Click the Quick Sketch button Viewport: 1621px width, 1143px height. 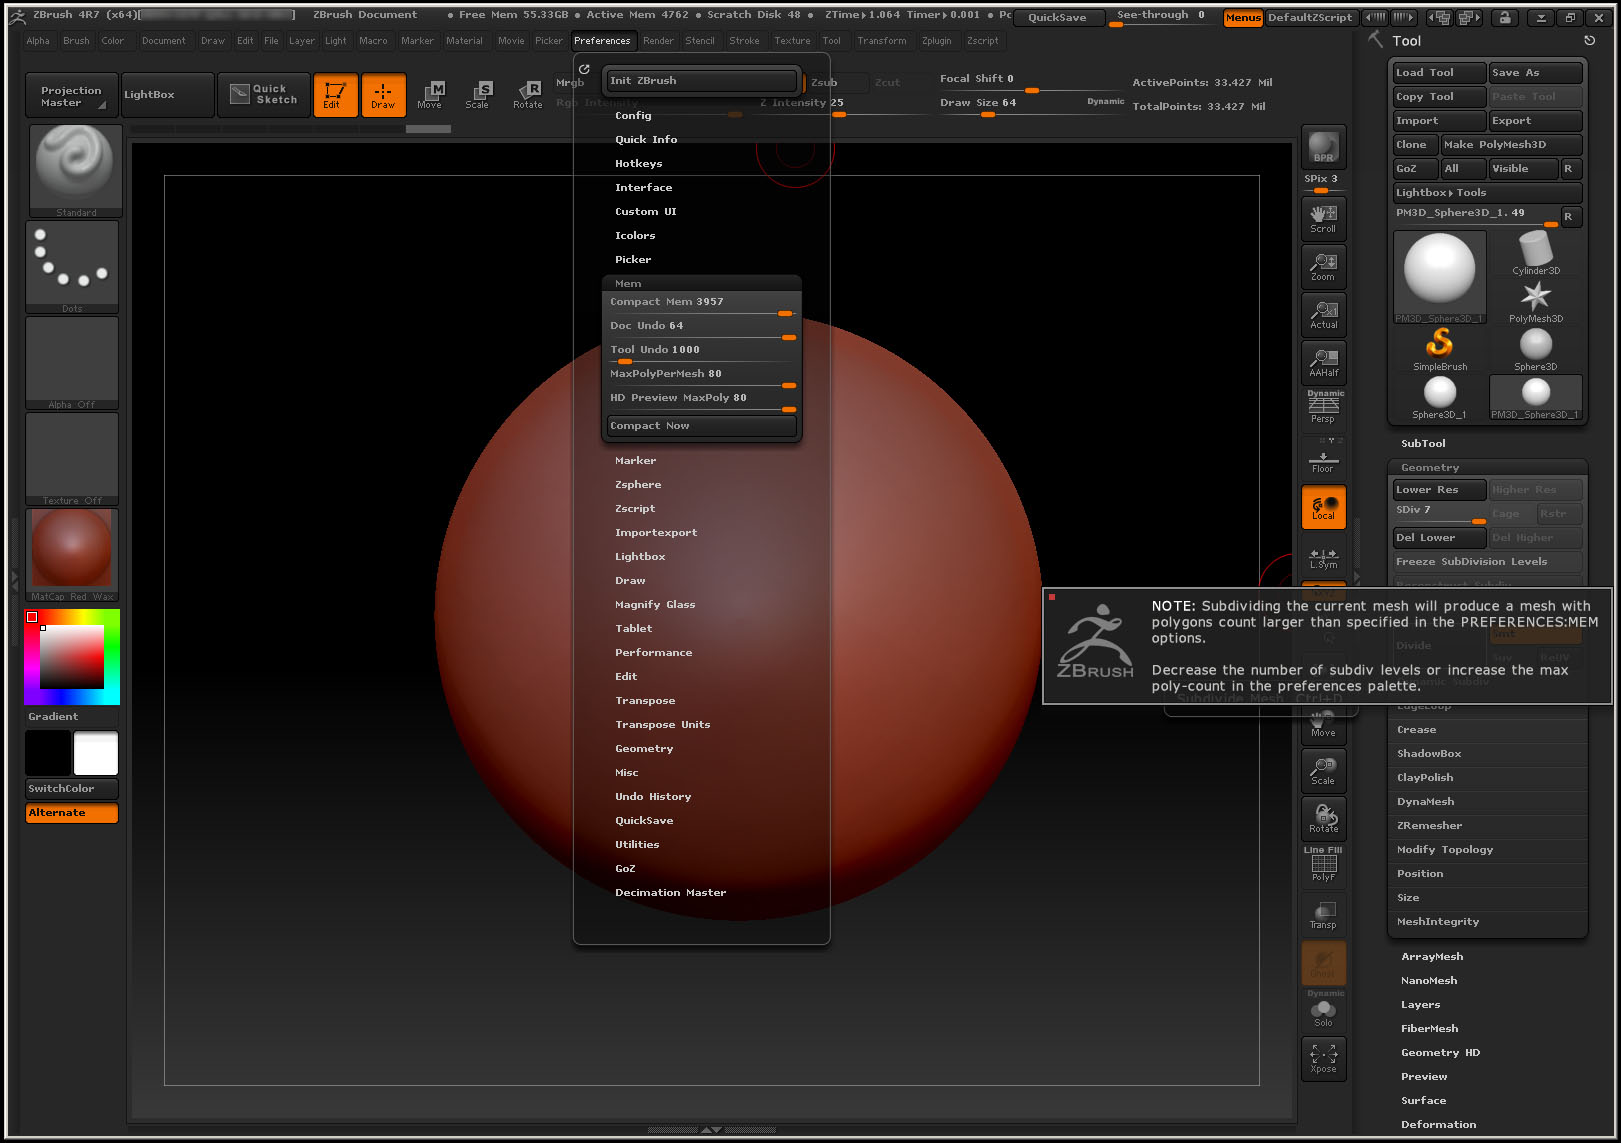click(264, 95)
